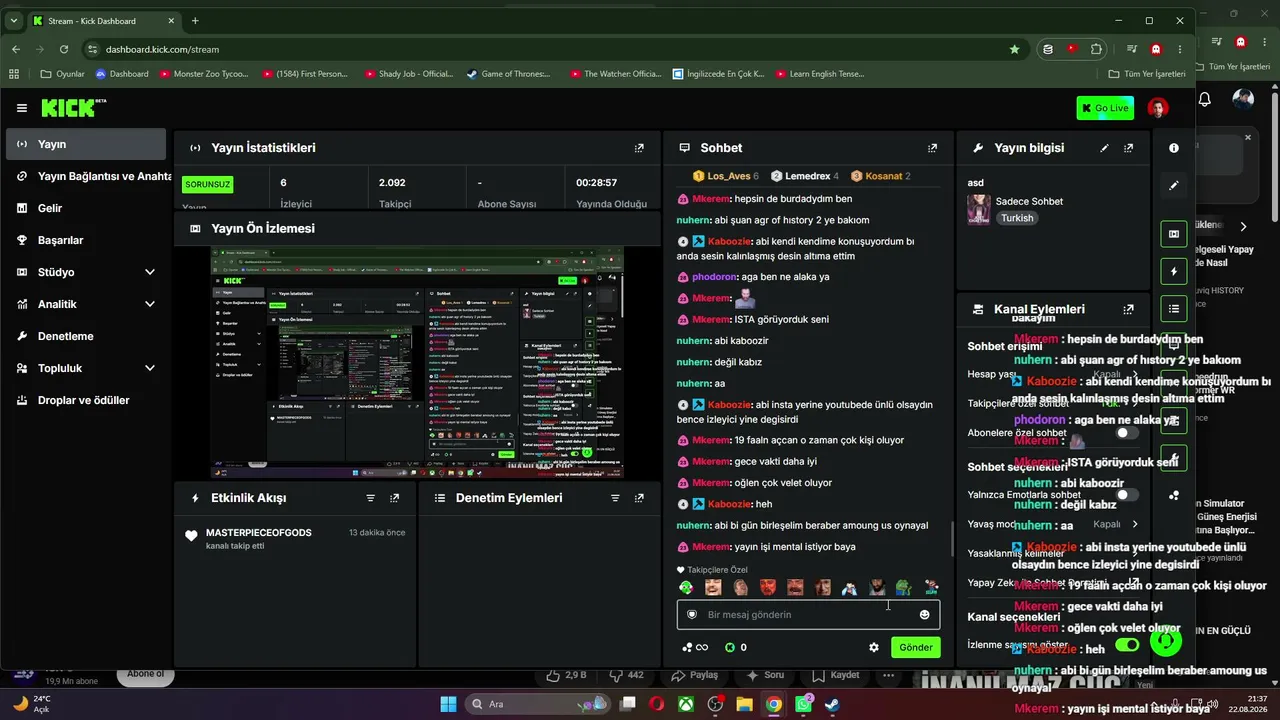This screenshot has height=720, width=1280.
Task: Open the Yapay Zeka sohbet link icon
Action: [1134, 583]
